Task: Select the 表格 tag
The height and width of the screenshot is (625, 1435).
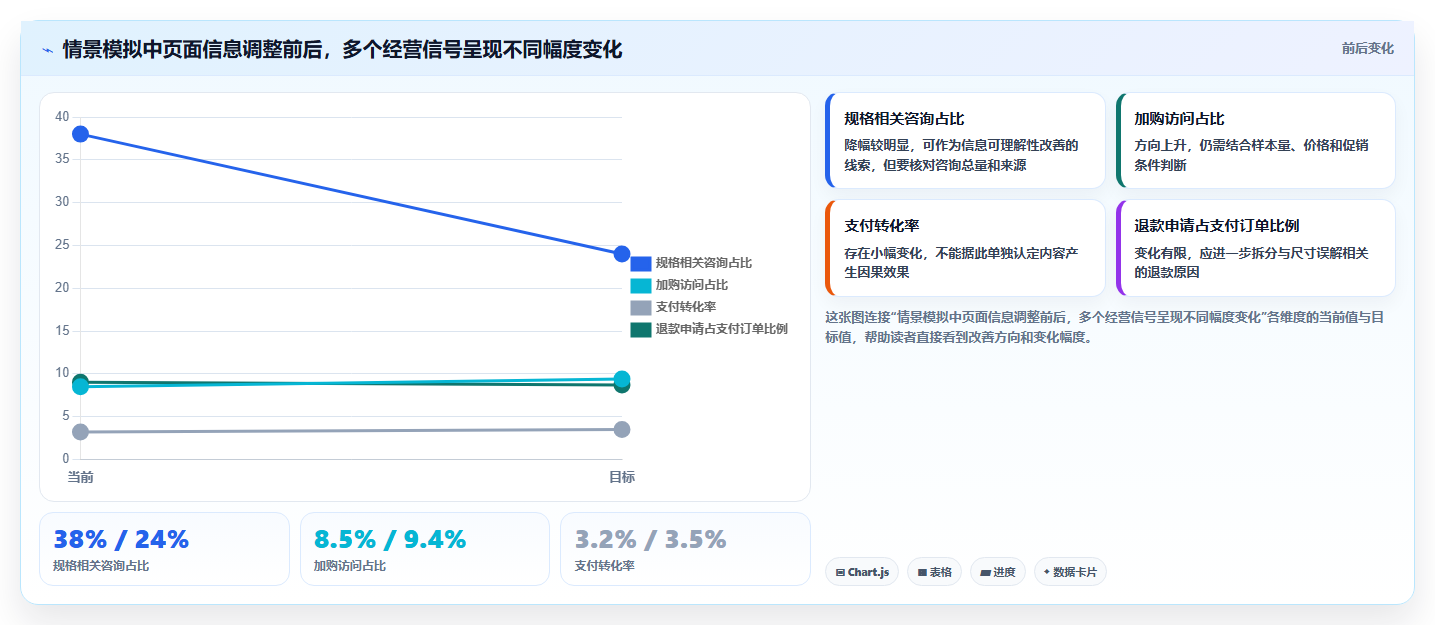Action: click(934, 572)
